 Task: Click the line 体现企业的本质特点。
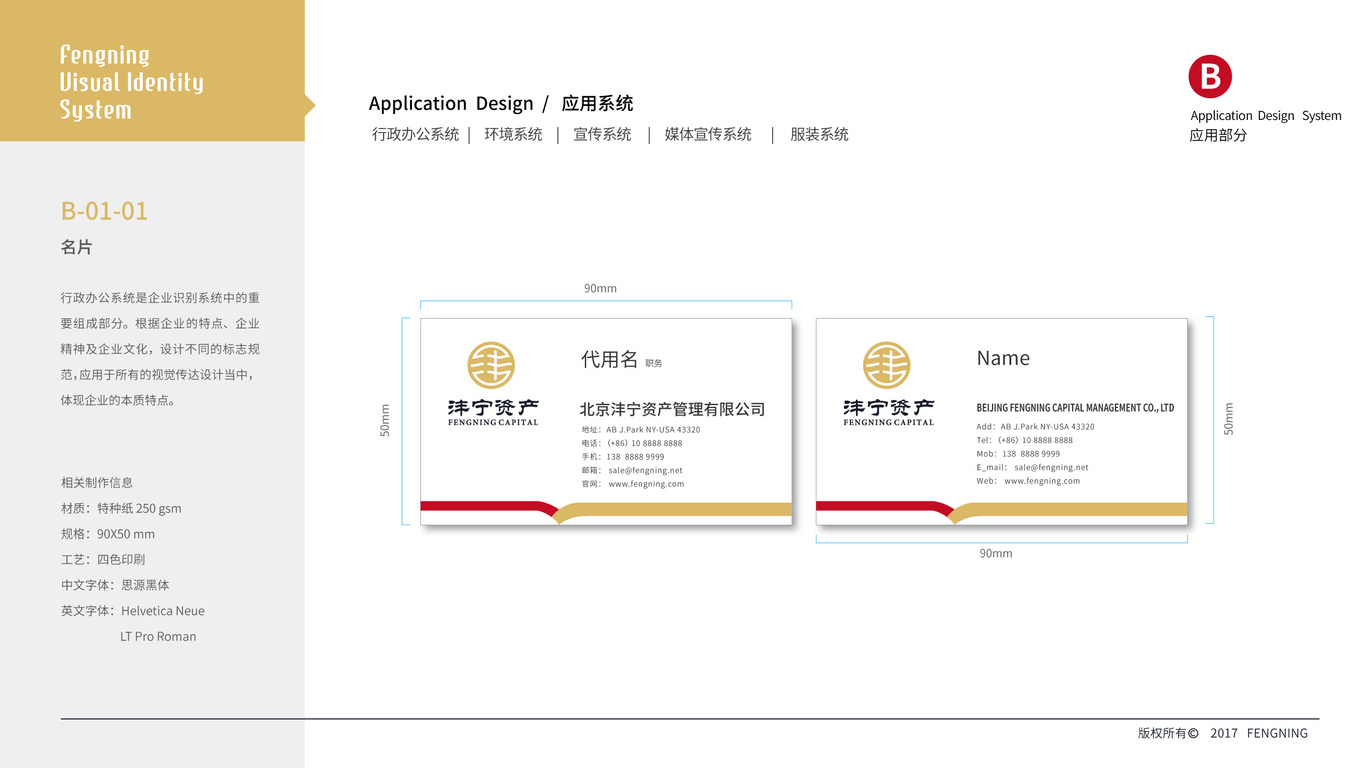(118, 401)
